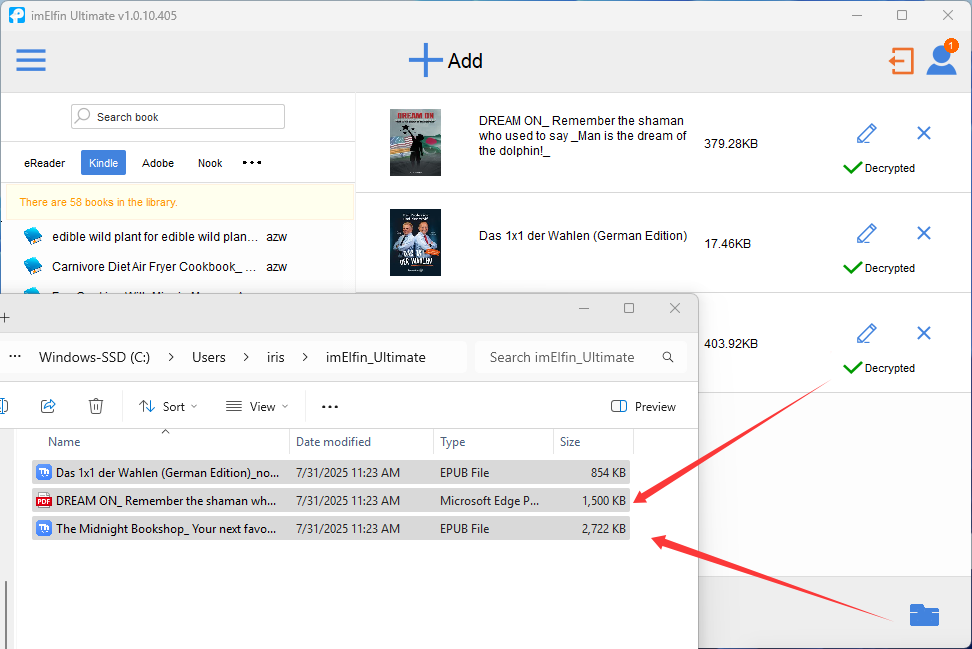Expand chevron after Windows-SSD (C:)
The width and height of the screenshot is (972, 649).
[171, 357]
